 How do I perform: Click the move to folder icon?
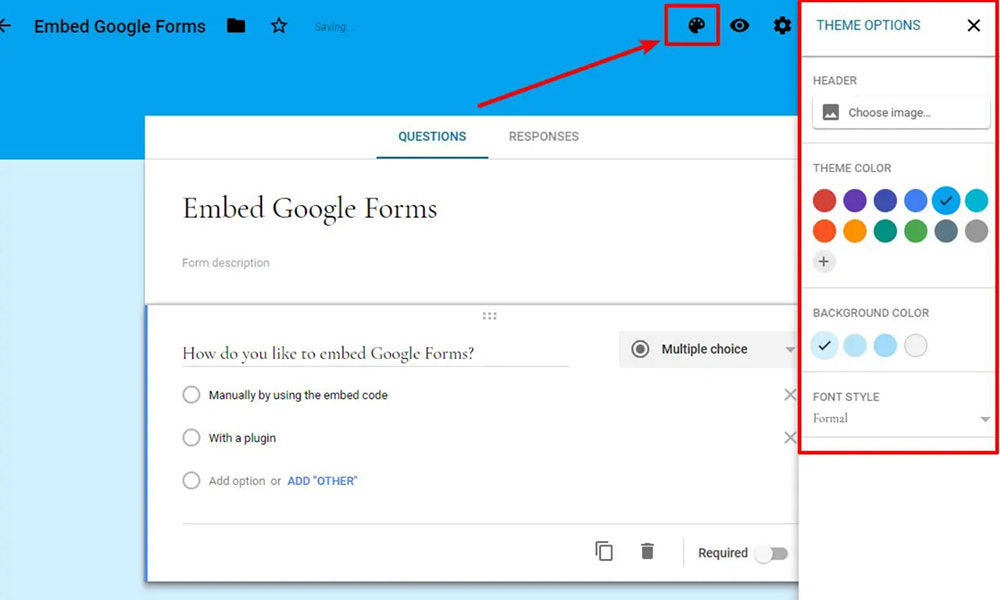[236, 26]
